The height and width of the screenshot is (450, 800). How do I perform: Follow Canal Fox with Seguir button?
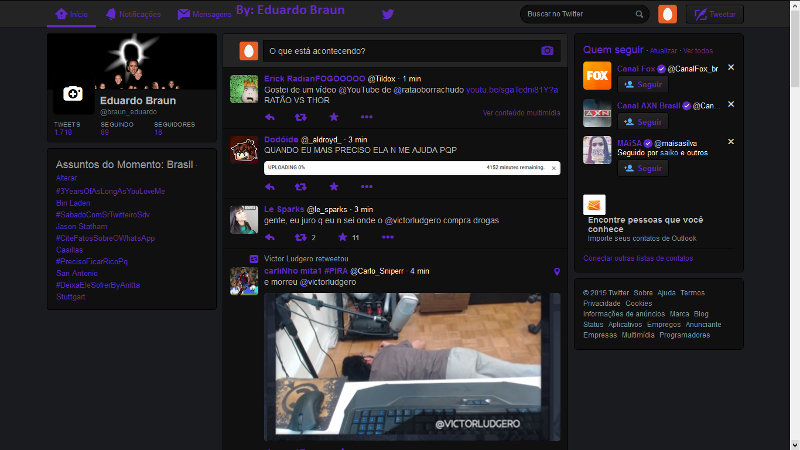643,85
